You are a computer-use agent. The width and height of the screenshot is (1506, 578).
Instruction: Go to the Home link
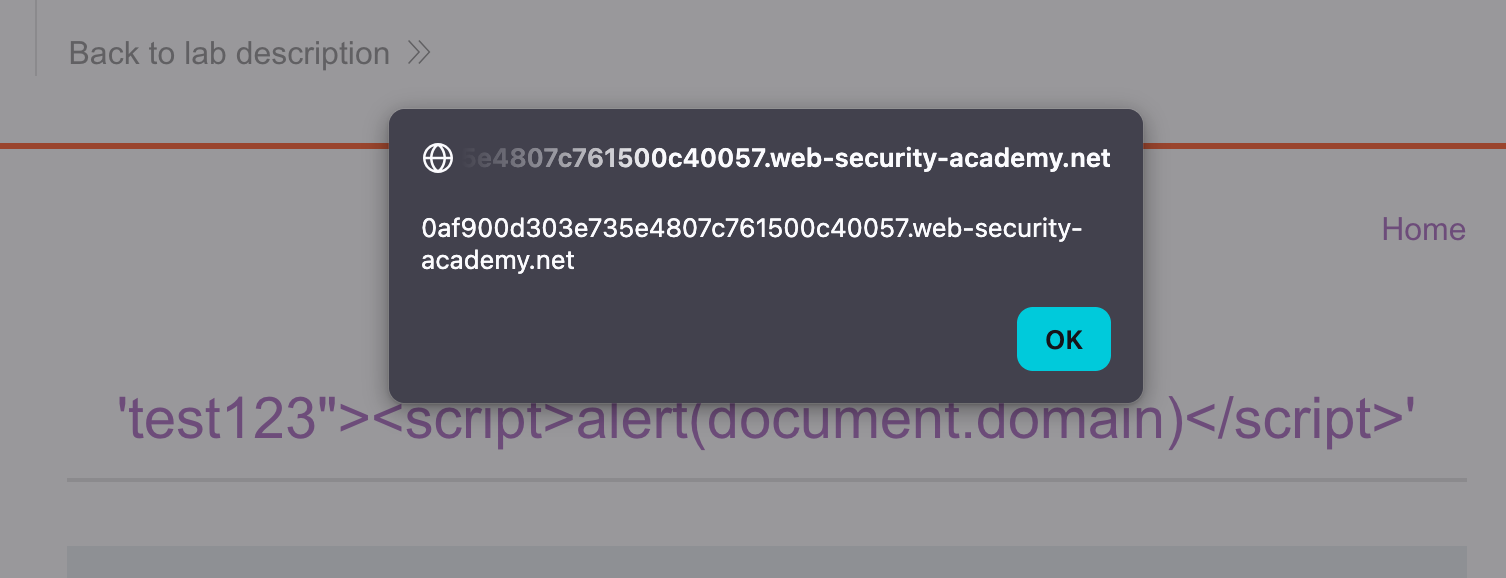pos(1423,229)
